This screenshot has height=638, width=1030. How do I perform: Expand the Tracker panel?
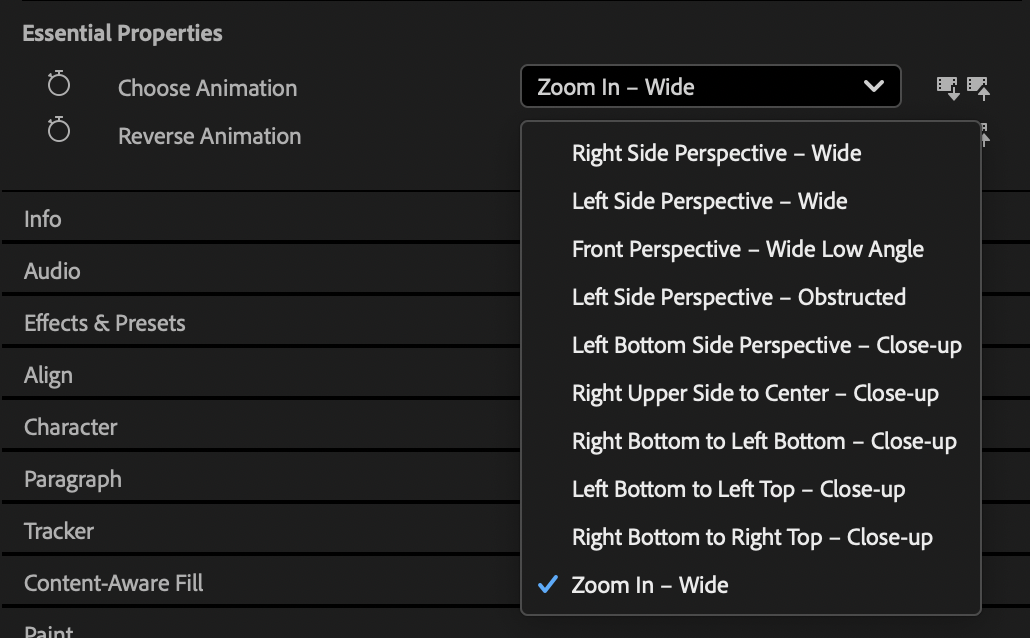pos(59,531)
